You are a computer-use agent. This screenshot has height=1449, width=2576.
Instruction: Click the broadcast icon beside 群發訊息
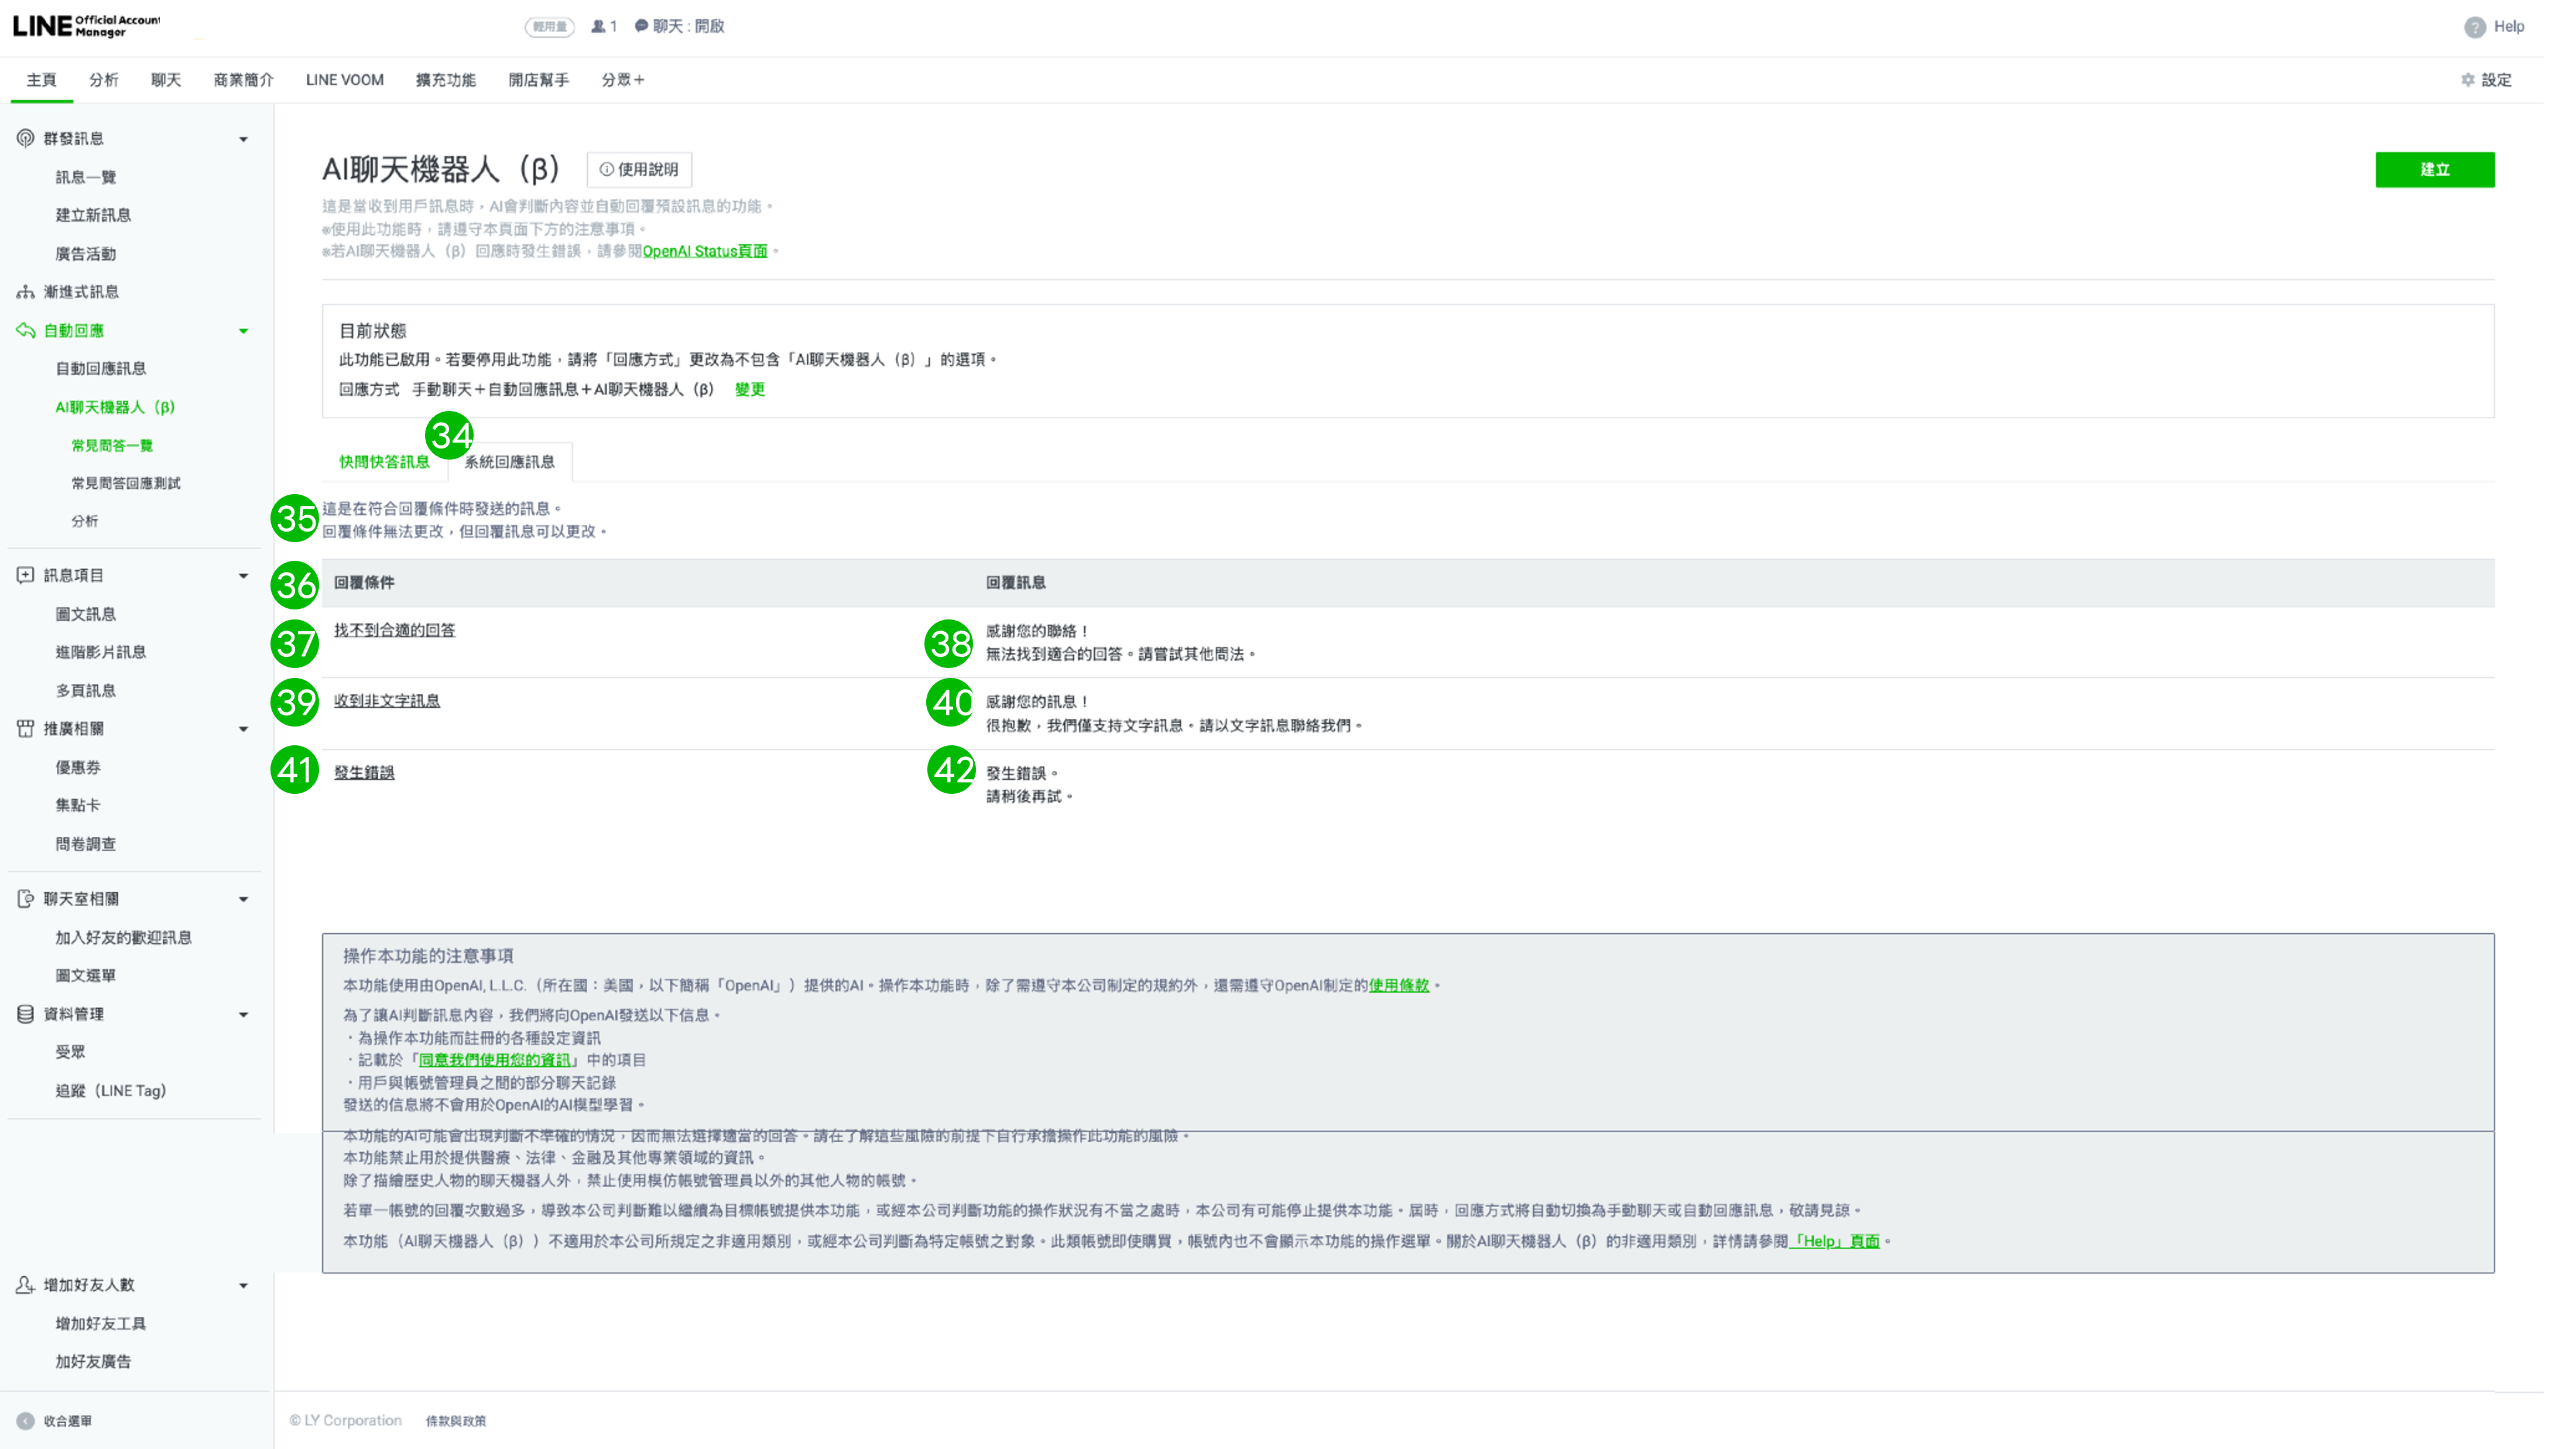pos(25,138)
